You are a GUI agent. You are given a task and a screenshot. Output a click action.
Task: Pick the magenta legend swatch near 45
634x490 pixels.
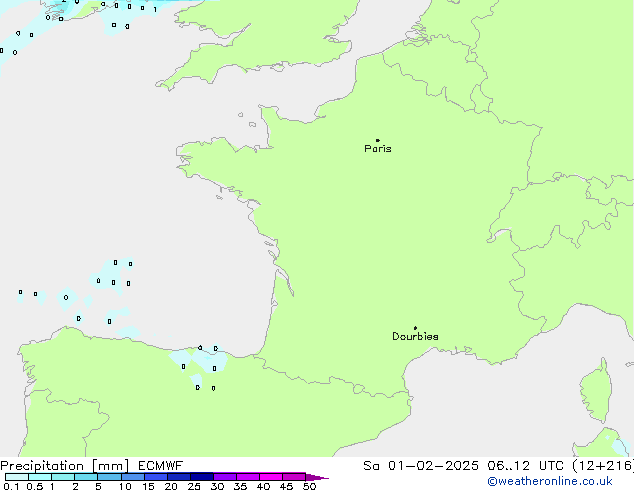[x=293, y=477]
